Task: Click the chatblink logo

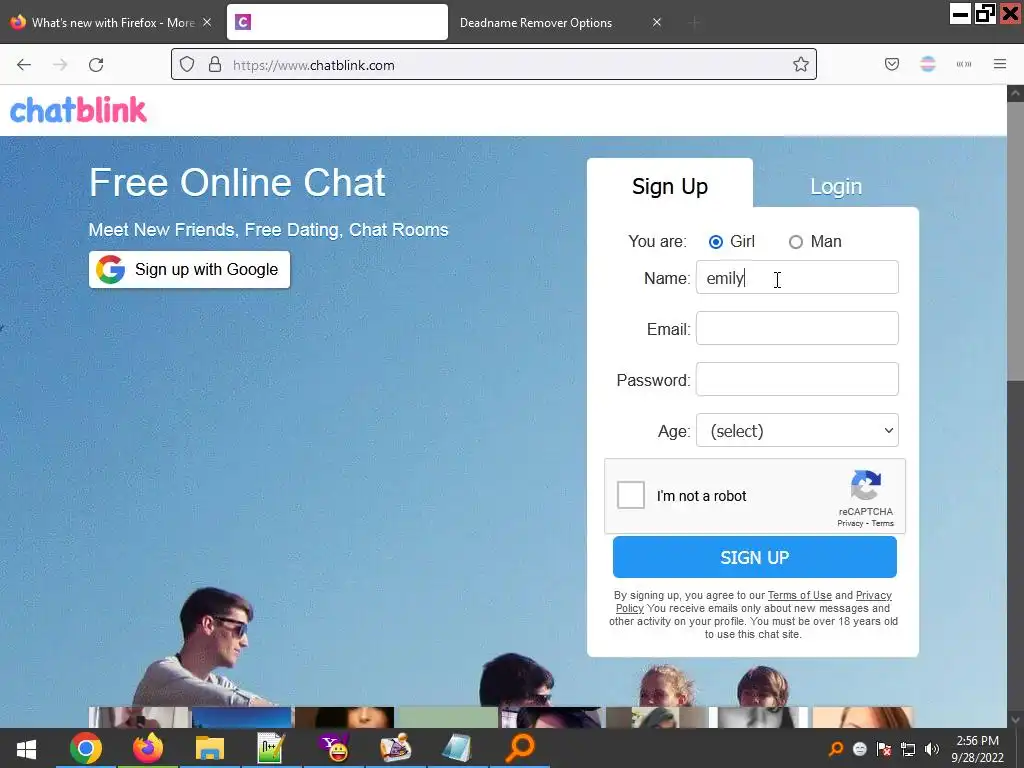Action: [78, 110]
